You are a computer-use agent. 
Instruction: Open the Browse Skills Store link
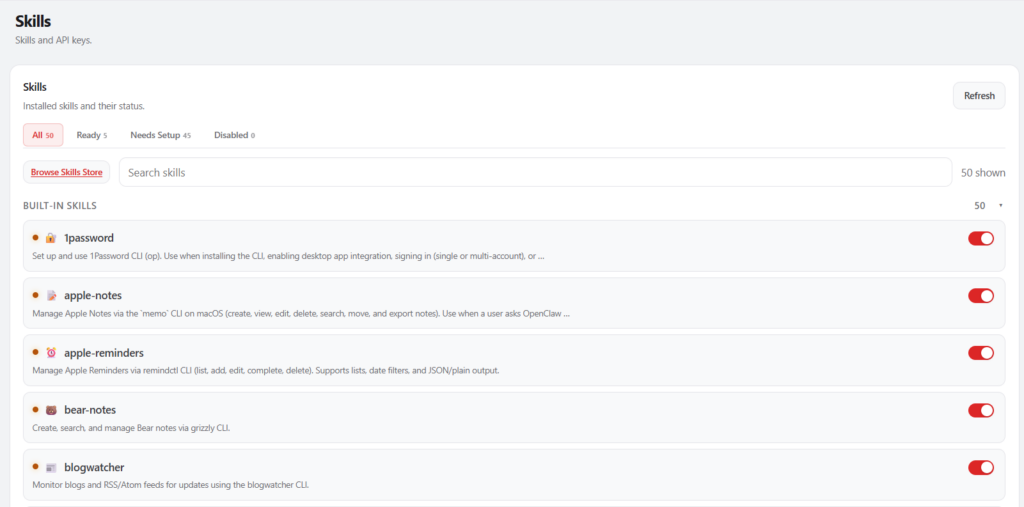pyautogui.click(x=66, y=172)
